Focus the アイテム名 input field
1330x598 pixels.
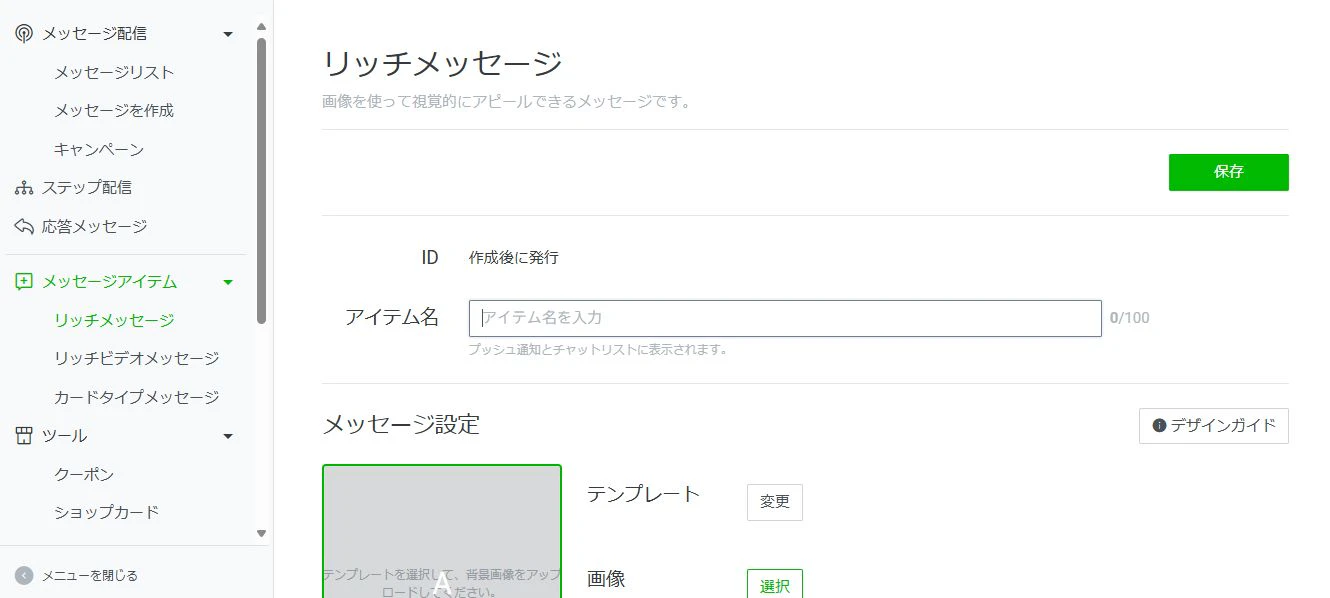click(785, 318)
